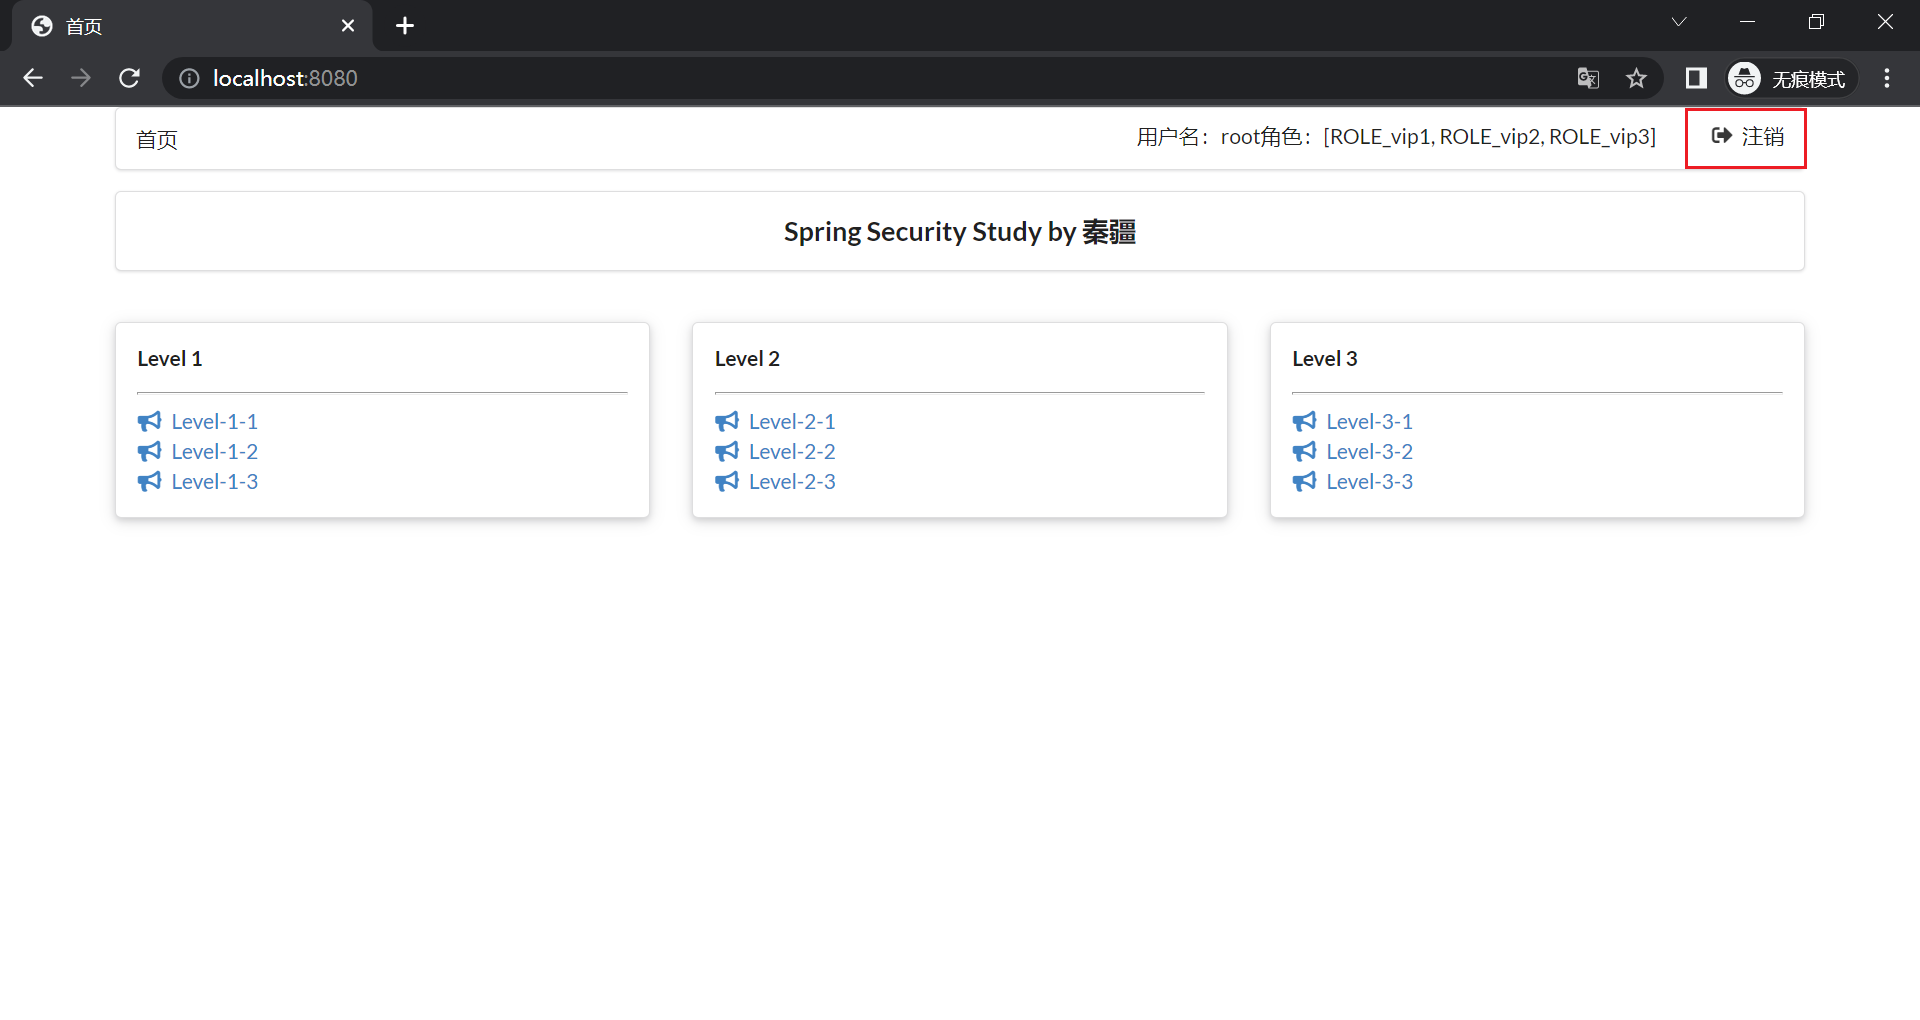
Task: Open the Level-1-2 link
Action: pyautogui.click(x=214, y=452)
